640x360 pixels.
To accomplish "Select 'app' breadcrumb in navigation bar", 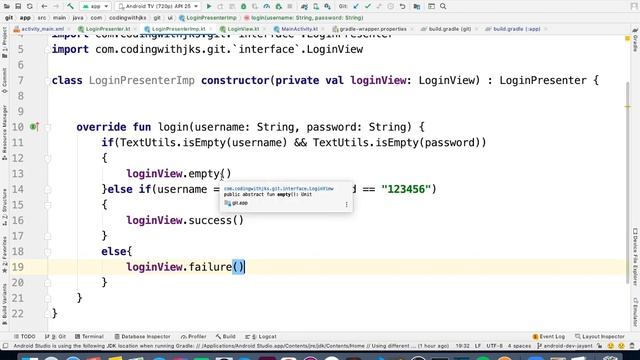I will tap(25, 18).
